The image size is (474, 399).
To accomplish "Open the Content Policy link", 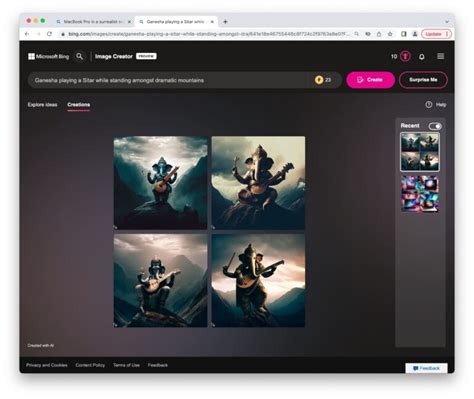I will (x=90, y=365).
